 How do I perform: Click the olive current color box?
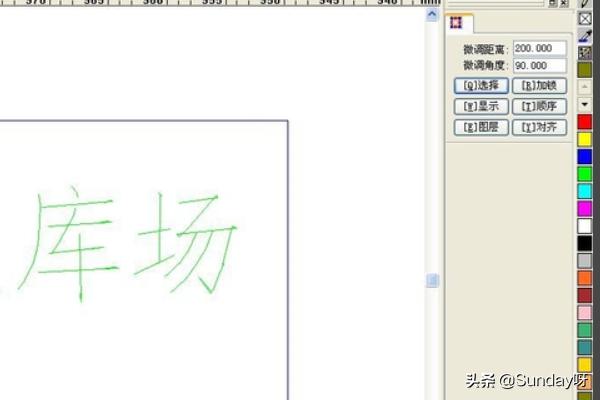coord(585,69)
